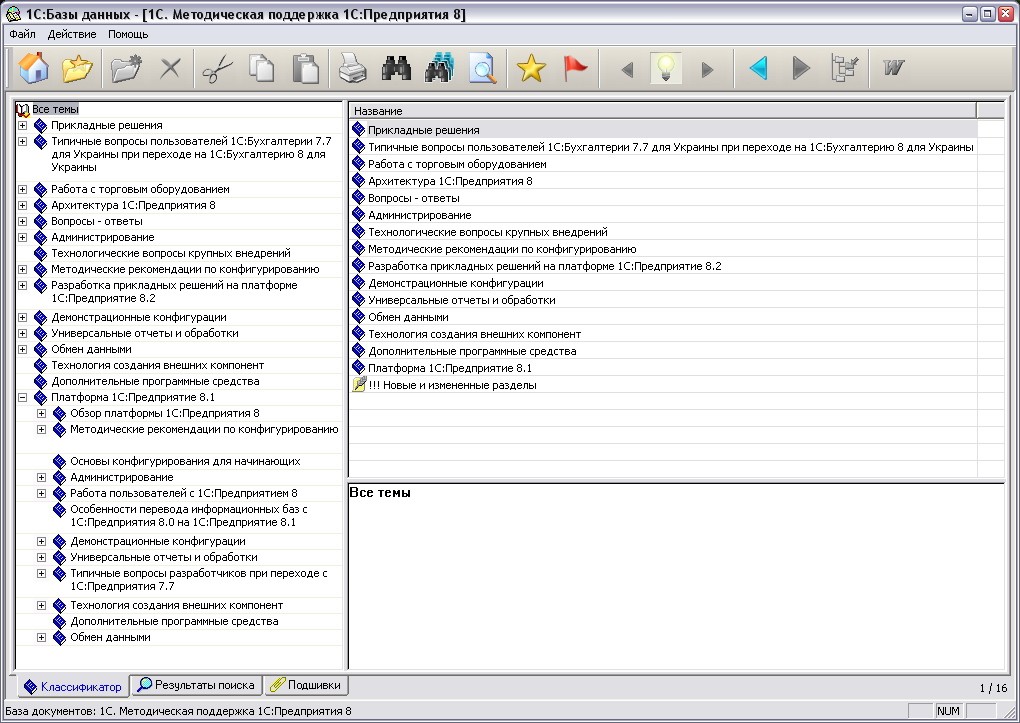Go back with the blue left arrow

[758, 68]
